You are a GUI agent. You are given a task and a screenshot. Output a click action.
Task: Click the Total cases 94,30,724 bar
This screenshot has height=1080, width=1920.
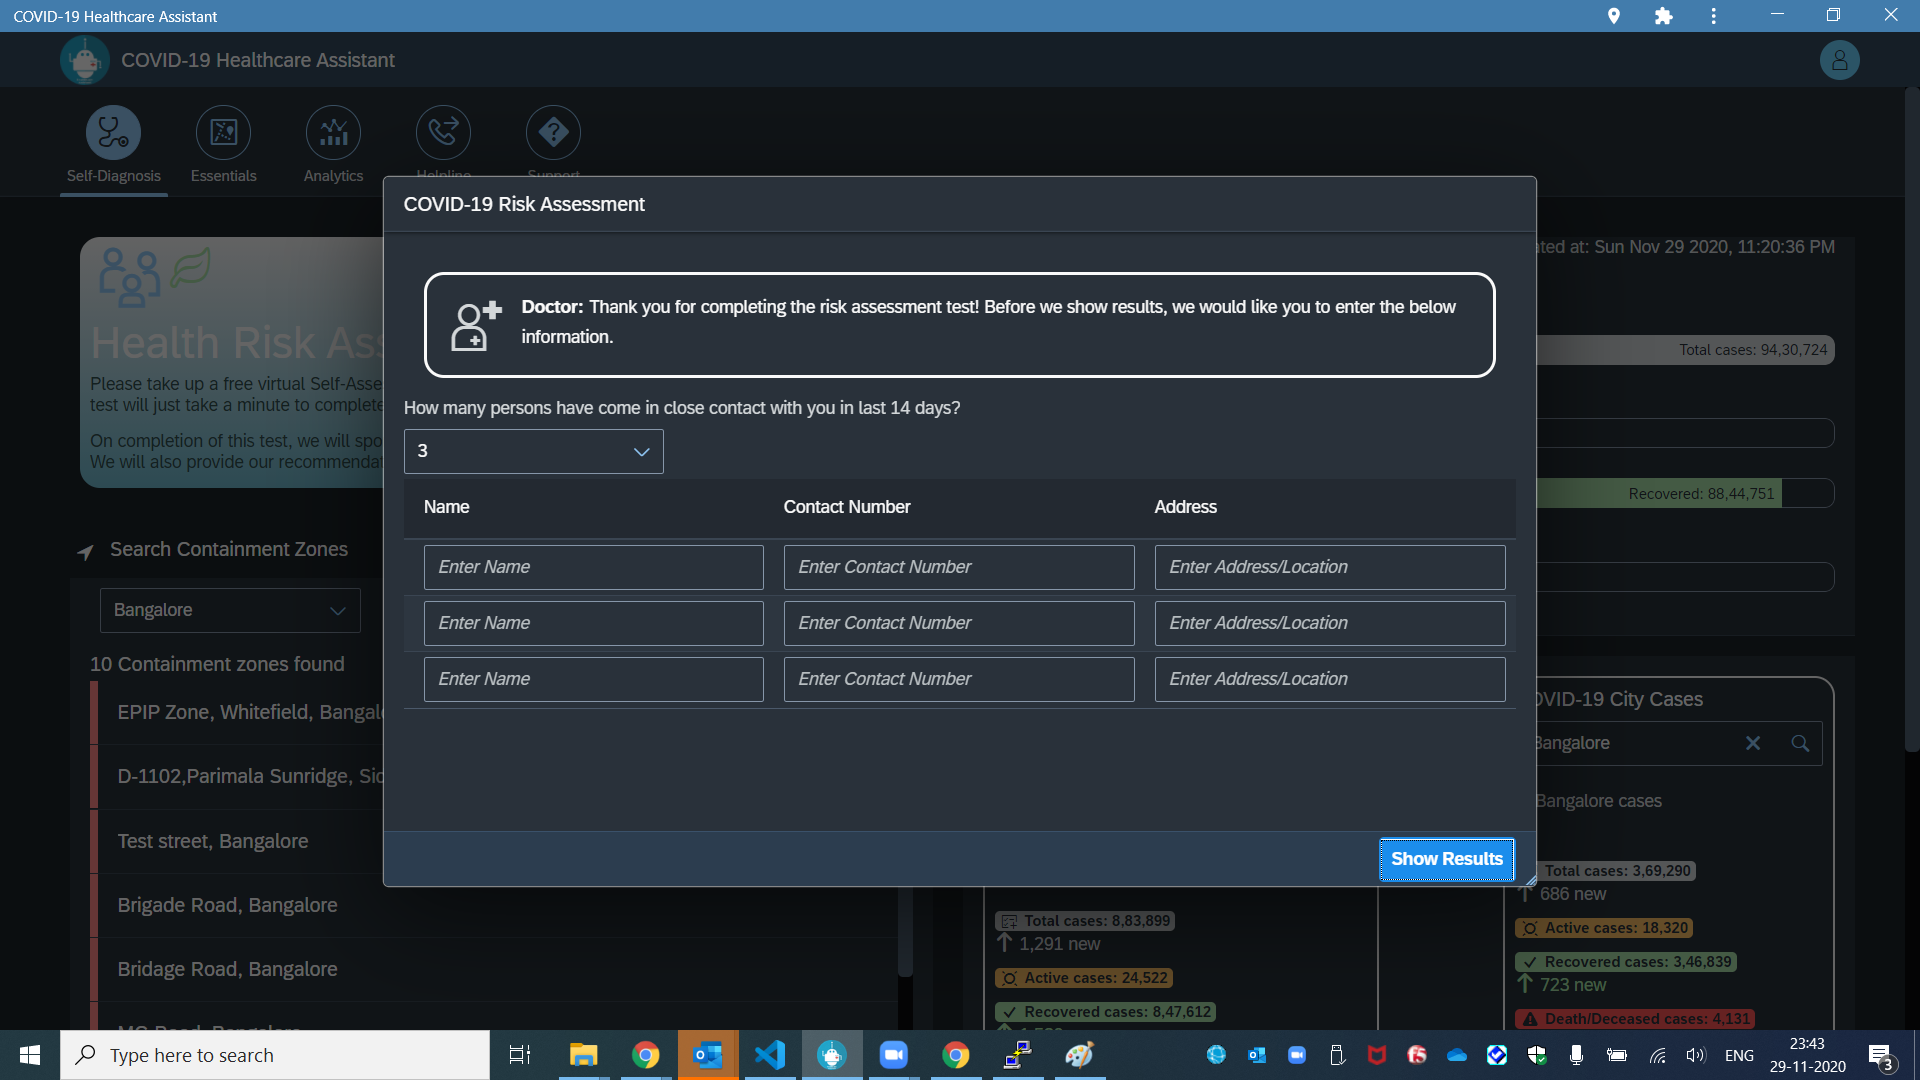click(1685, 350)
